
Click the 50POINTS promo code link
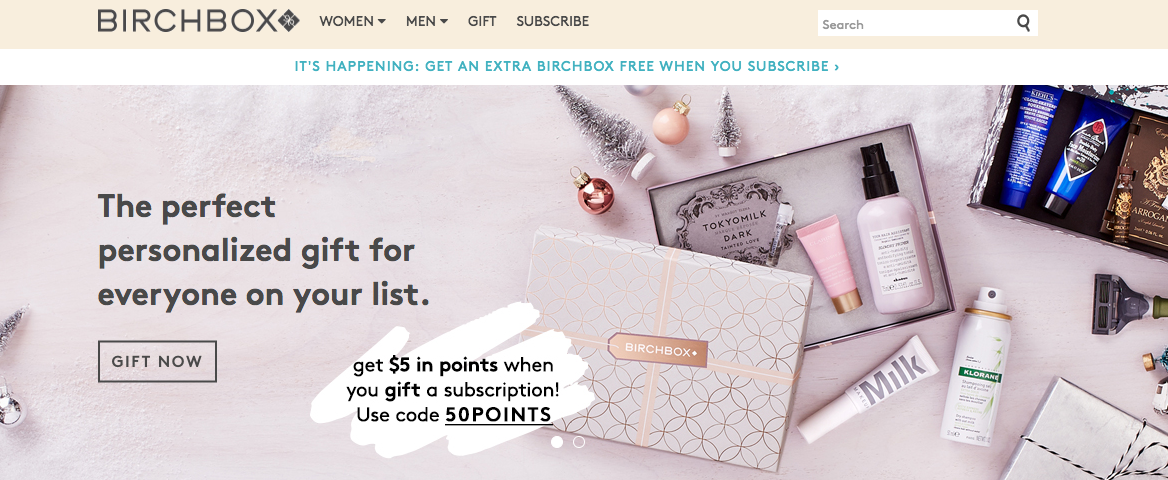[498, 415]
